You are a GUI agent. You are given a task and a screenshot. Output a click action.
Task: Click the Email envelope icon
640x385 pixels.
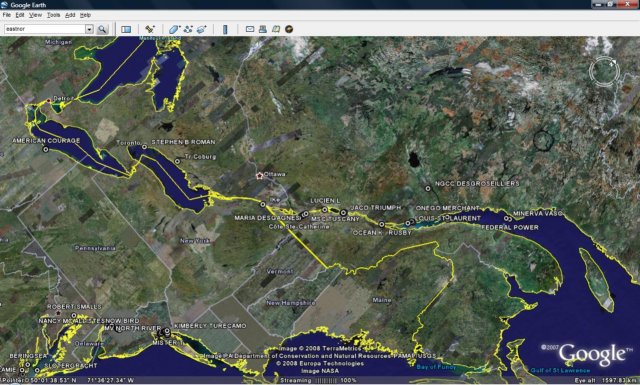[x=250, y=29]
